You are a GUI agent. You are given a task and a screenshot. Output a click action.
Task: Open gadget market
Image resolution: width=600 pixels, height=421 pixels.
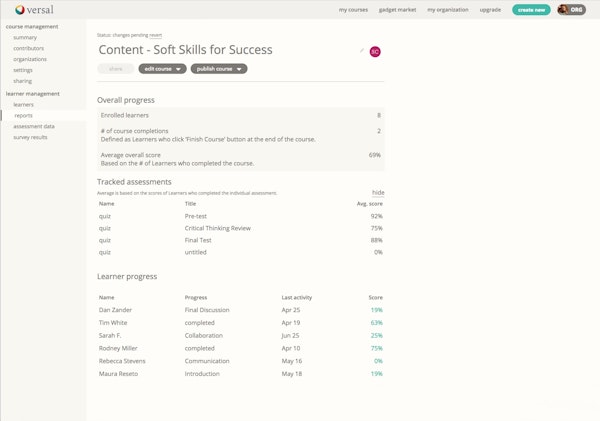397,9
